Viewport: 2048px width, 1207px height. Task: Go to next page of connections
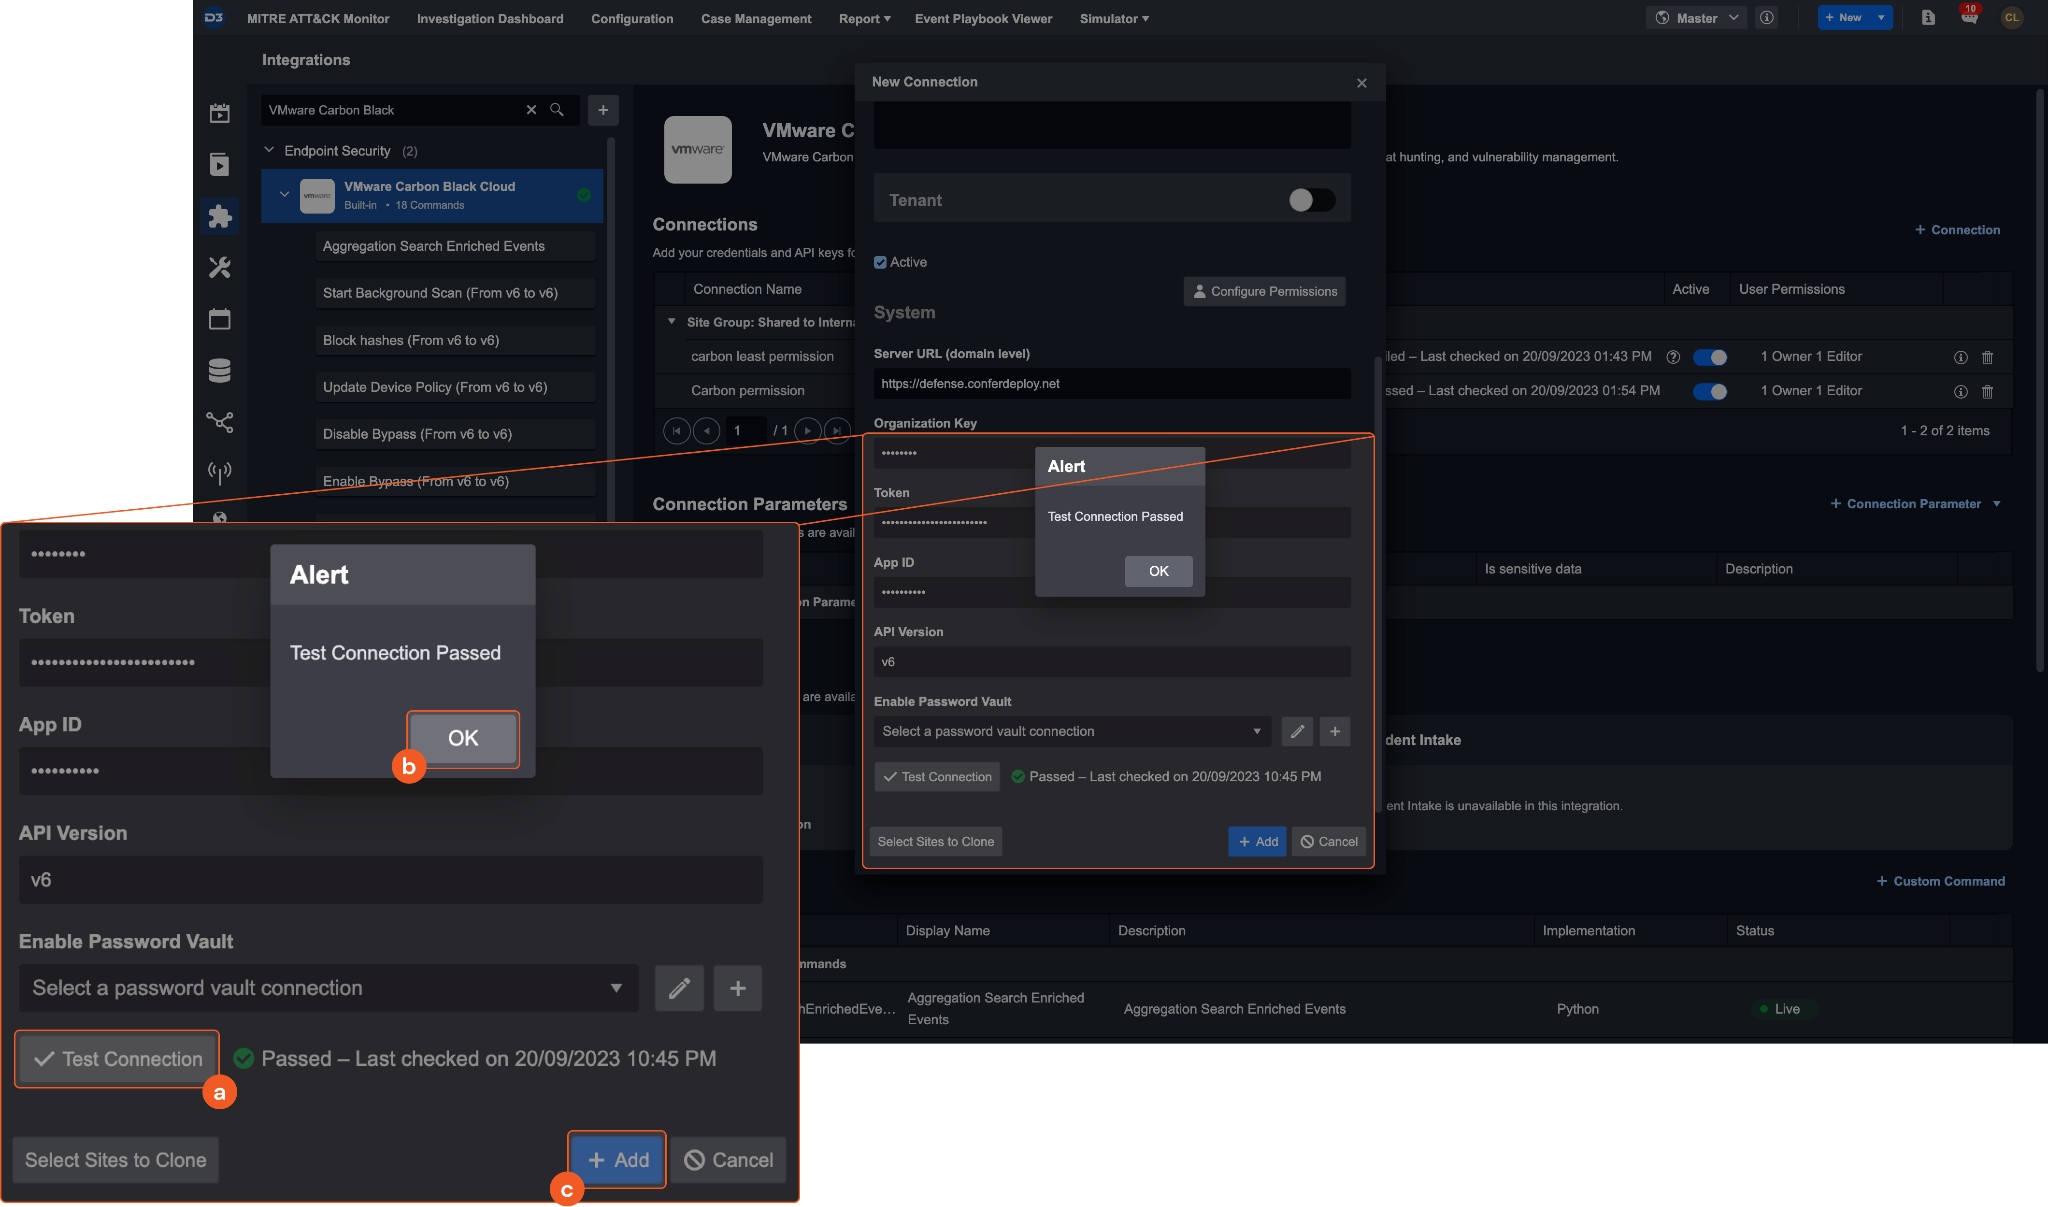point(808,431)
